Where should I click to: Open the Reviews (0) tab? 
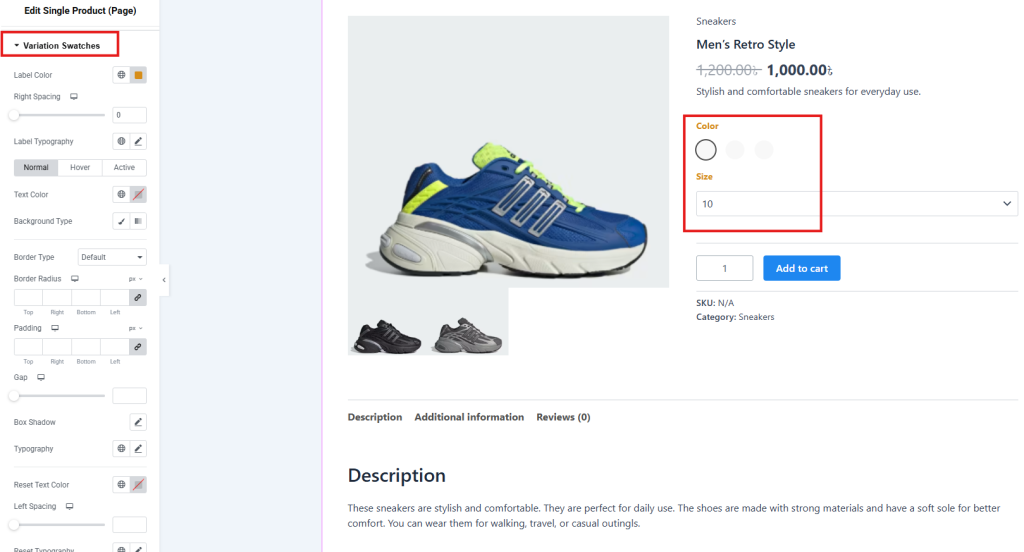(x=563, y=417)
